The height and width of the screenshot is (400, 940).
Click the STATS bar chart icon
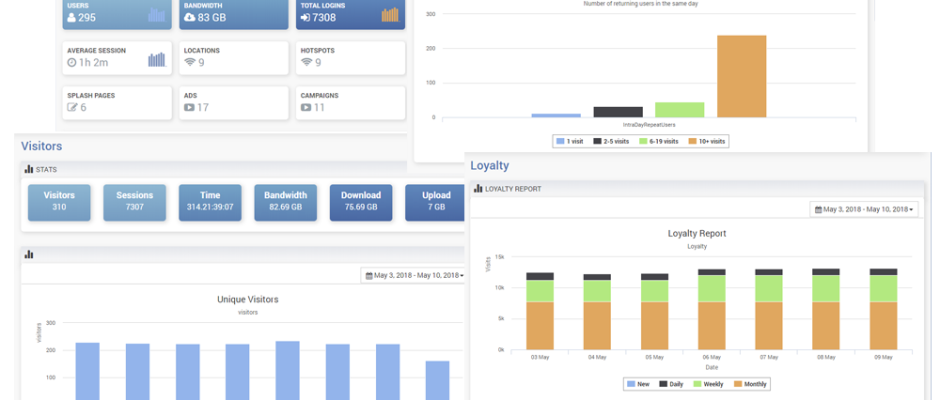point(29,169)
